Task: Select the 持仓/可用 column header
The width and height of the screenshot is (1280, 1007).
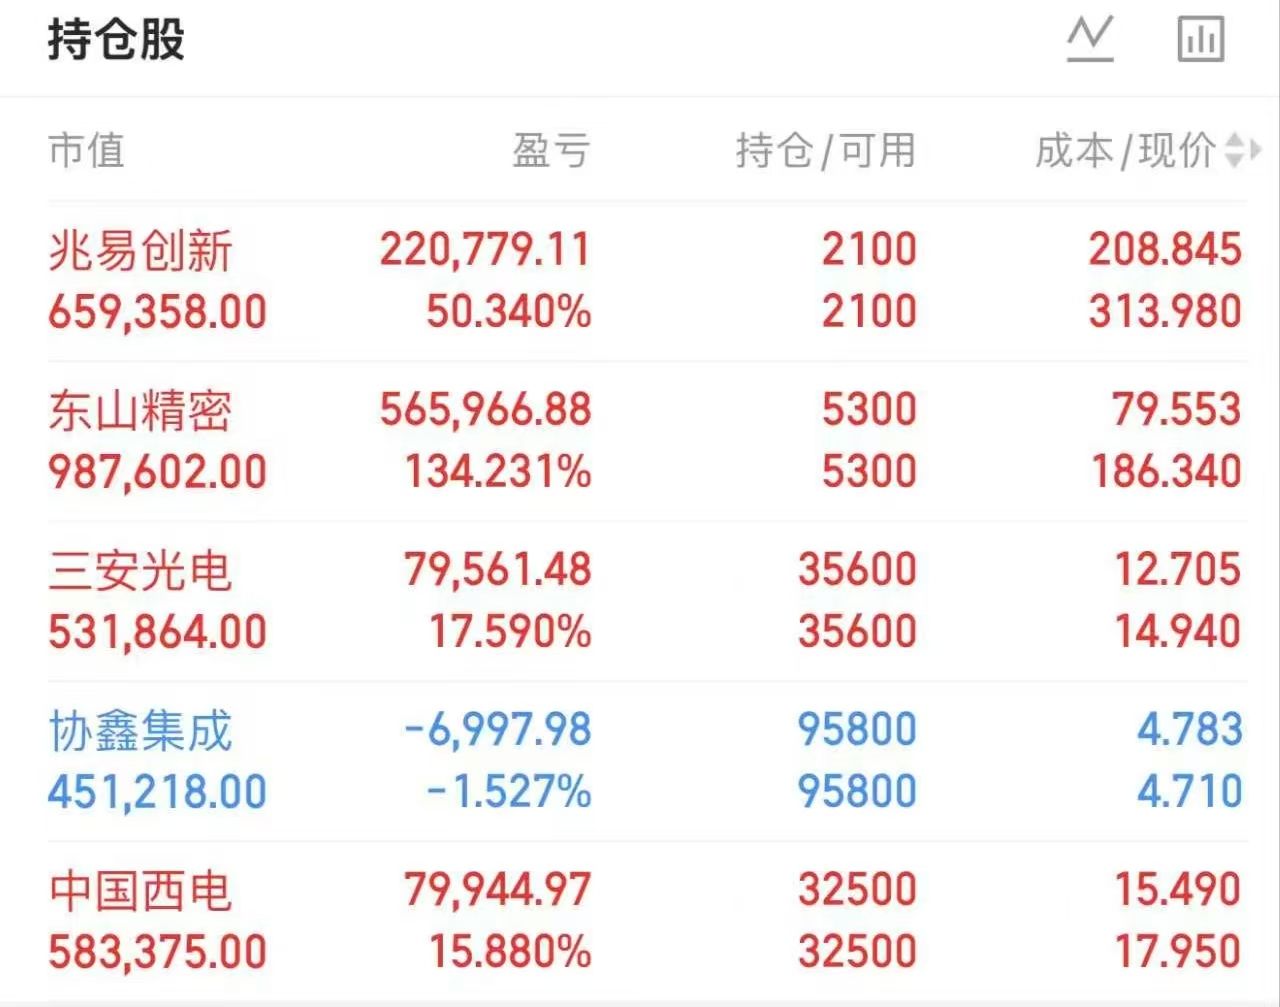Action: click(826, 151)
